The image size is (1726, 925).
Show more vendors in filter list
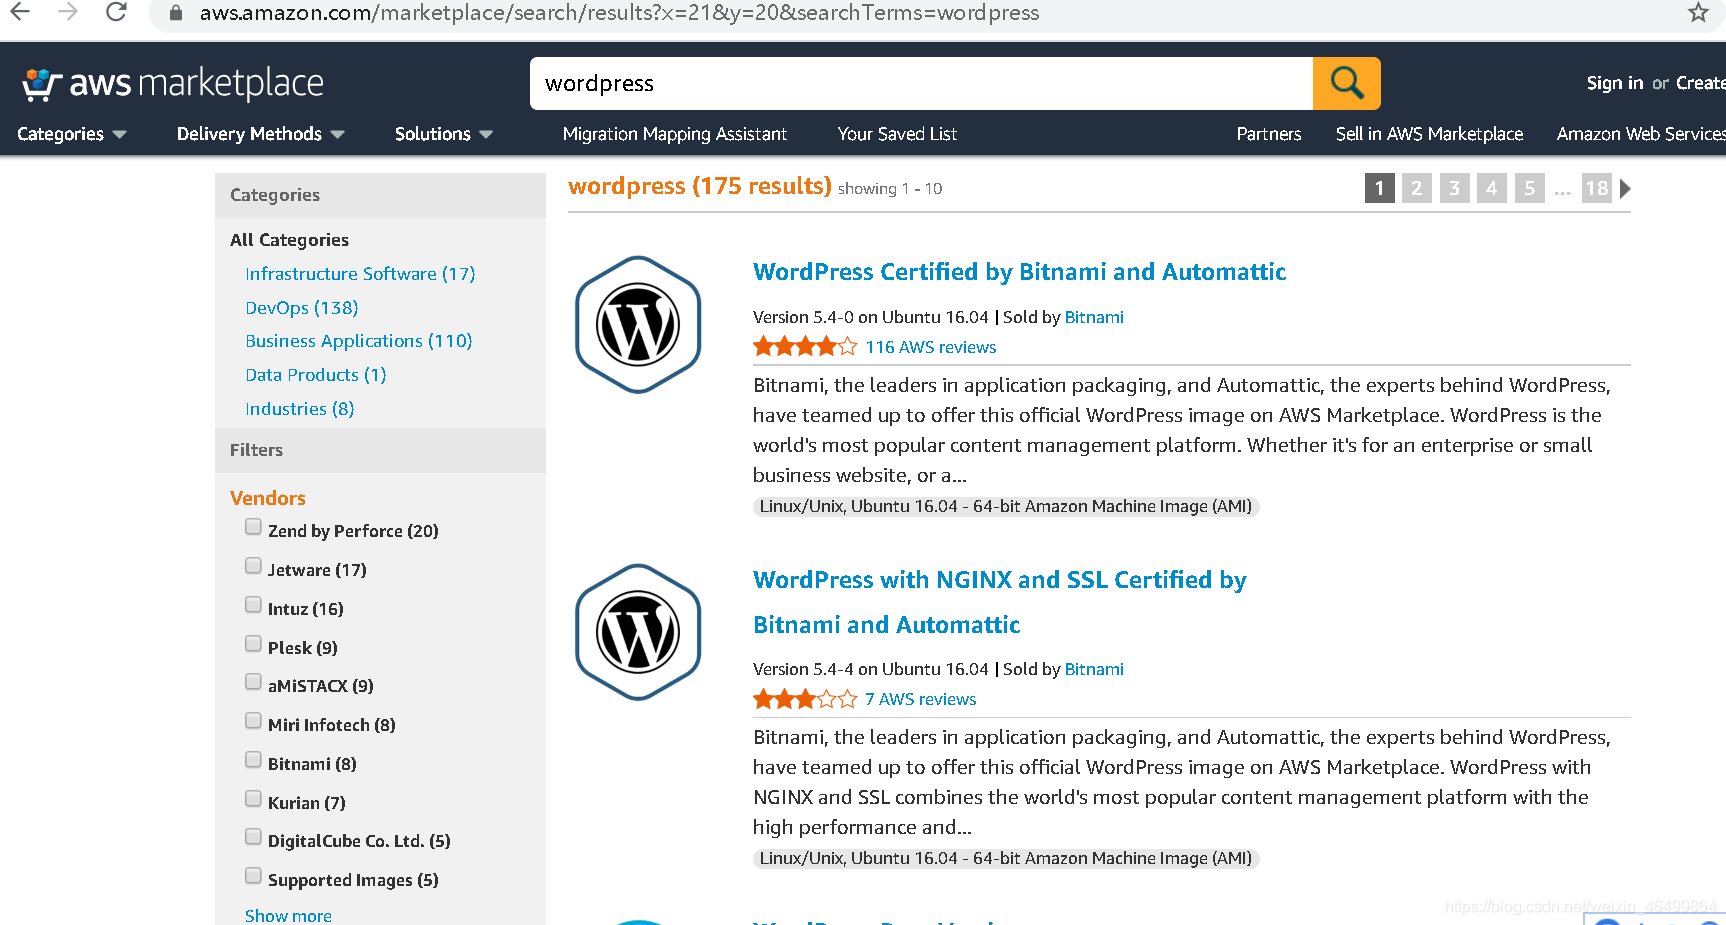(288, 915)
